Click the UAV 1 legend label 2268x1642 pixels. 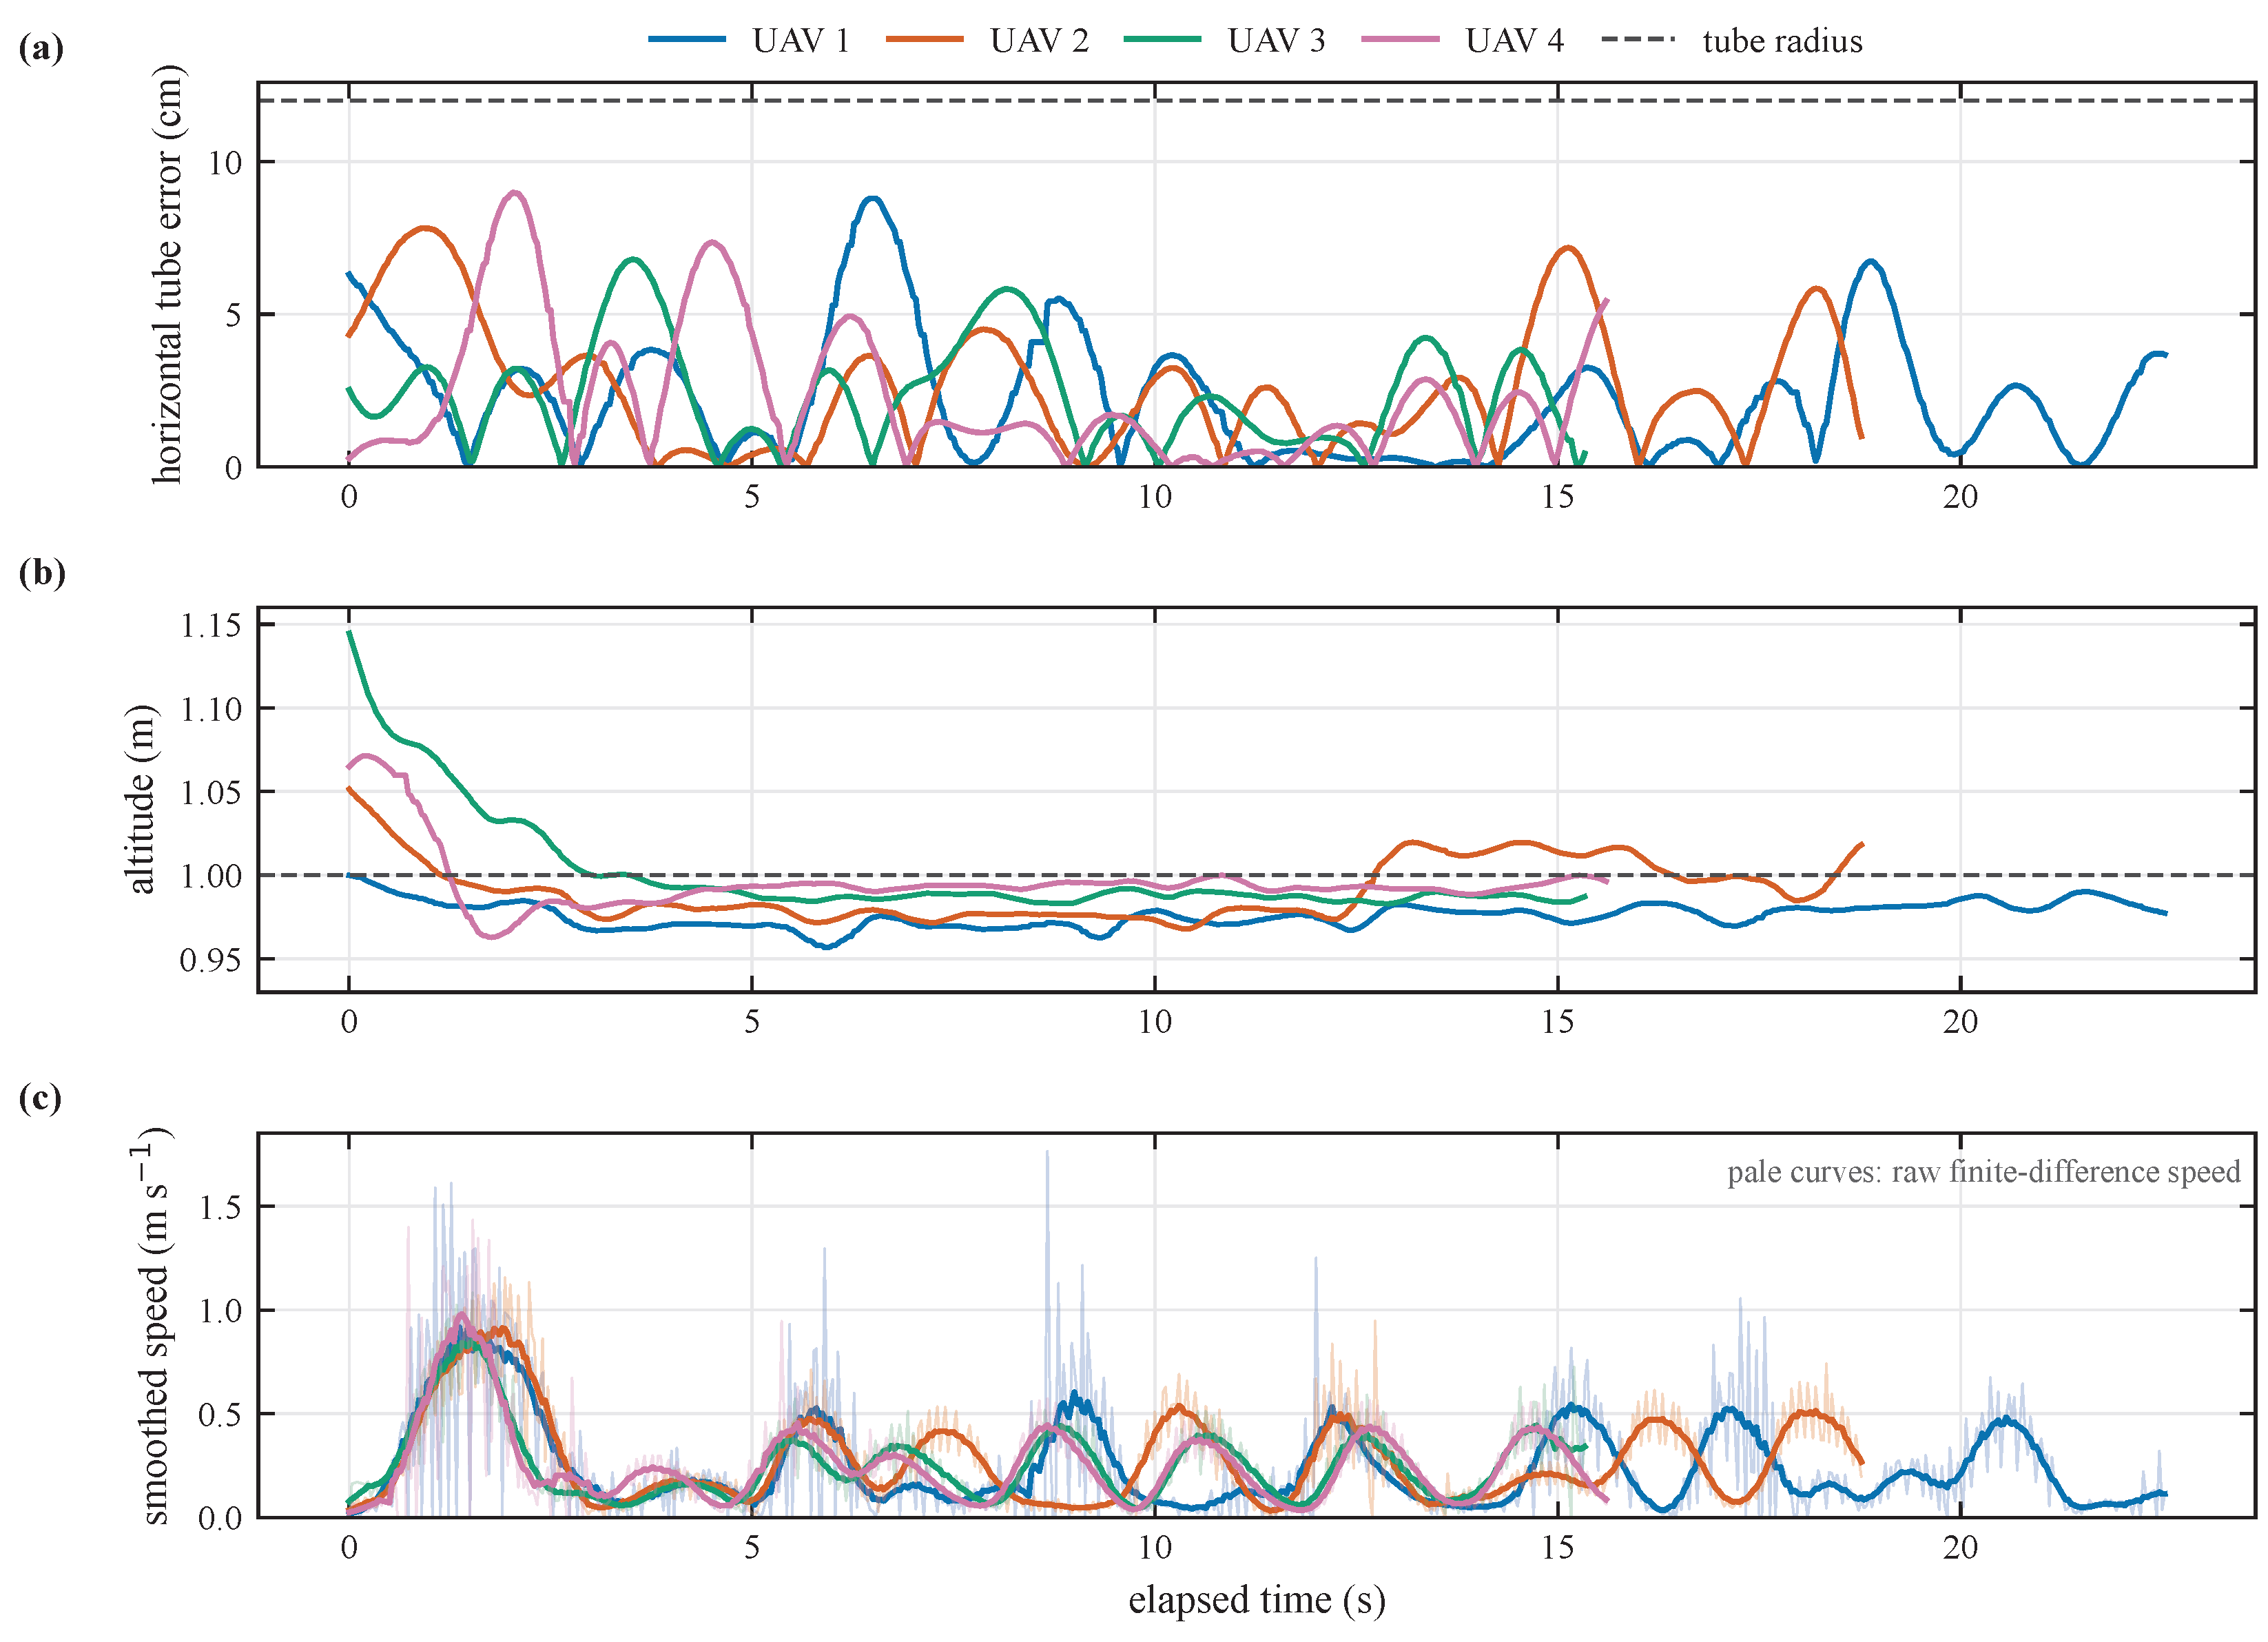801,41
